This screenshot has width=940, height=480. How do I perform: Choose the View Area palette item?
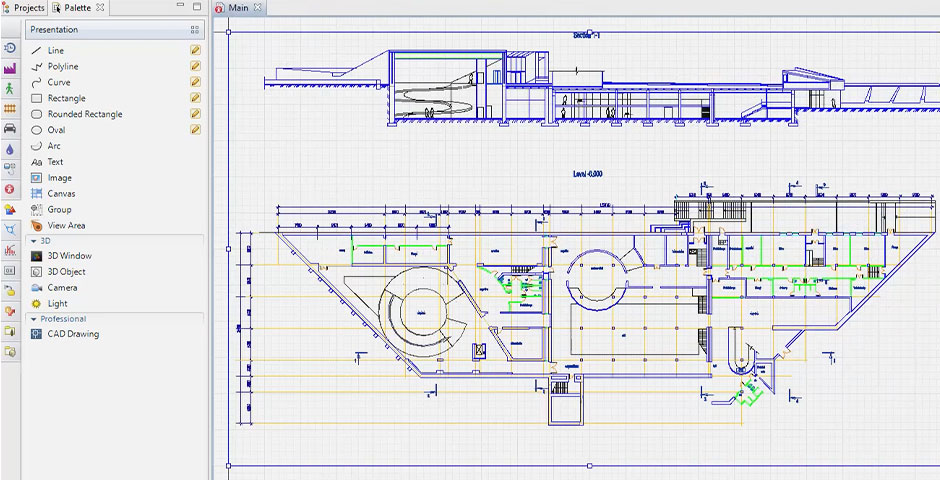coord(66,226)
